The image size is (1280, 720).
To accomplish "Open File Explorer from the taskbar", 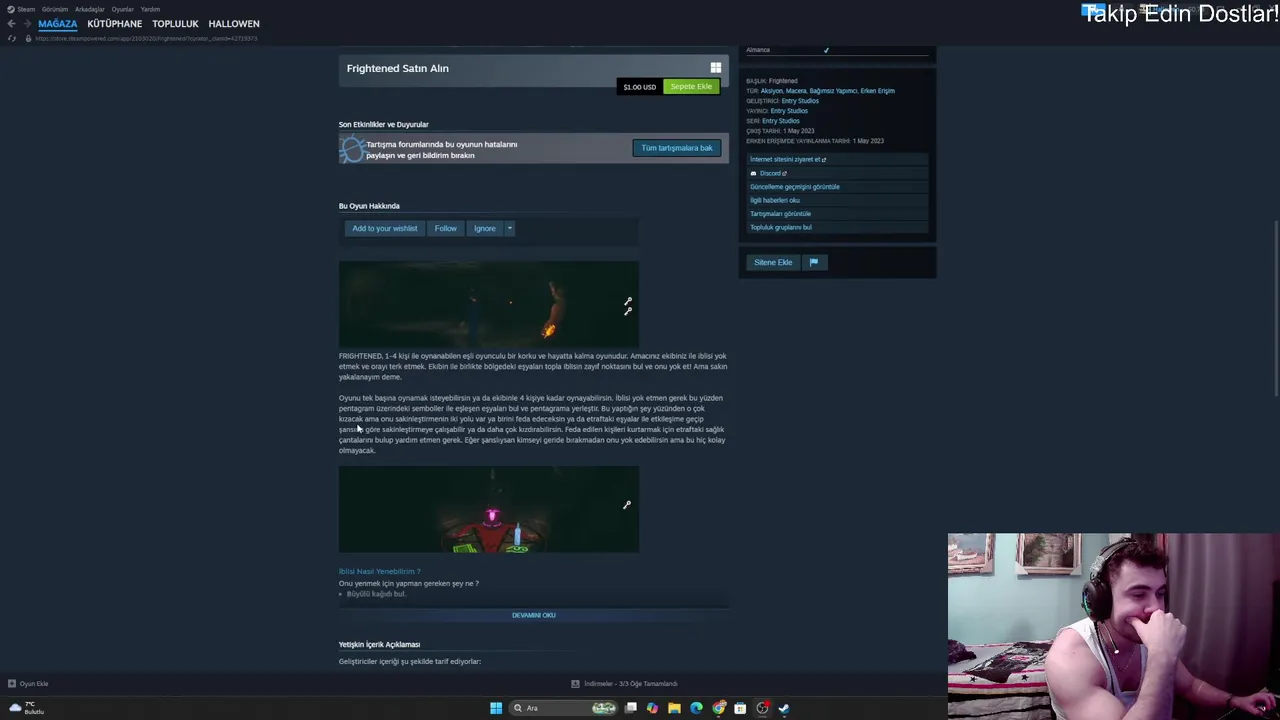I will click(674, 708).
